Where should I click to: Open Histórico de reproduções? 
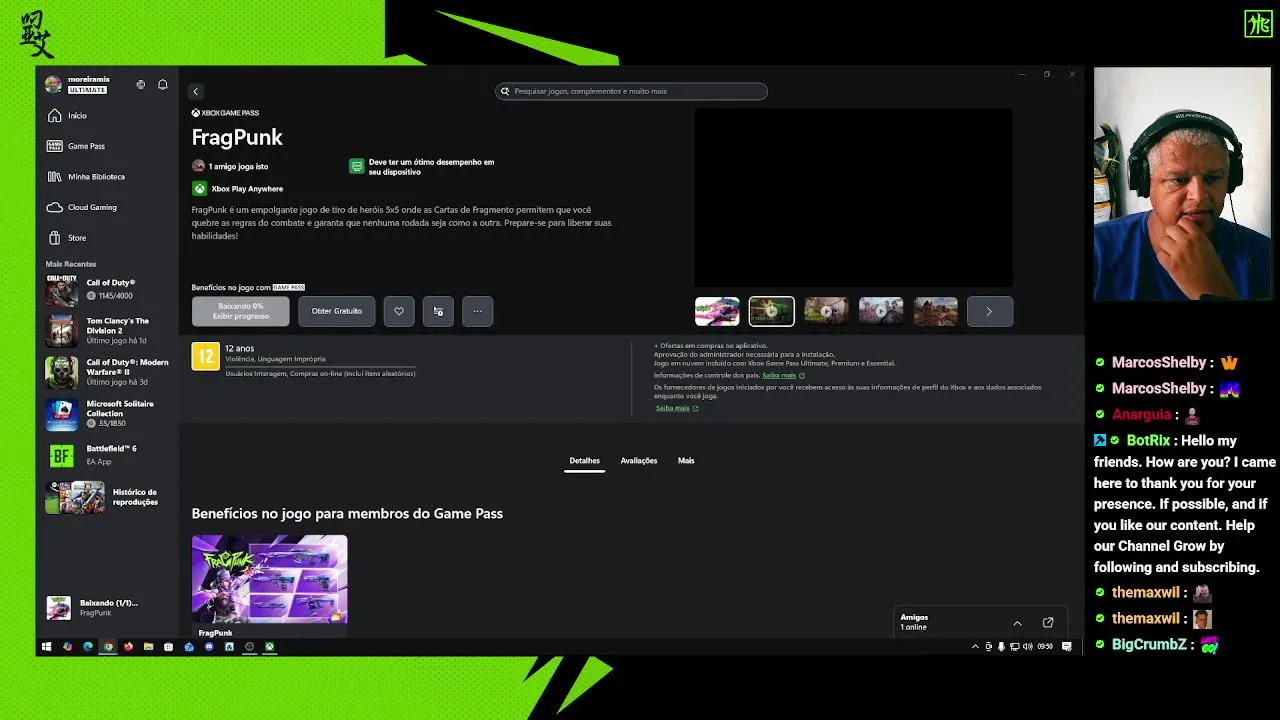107,497
